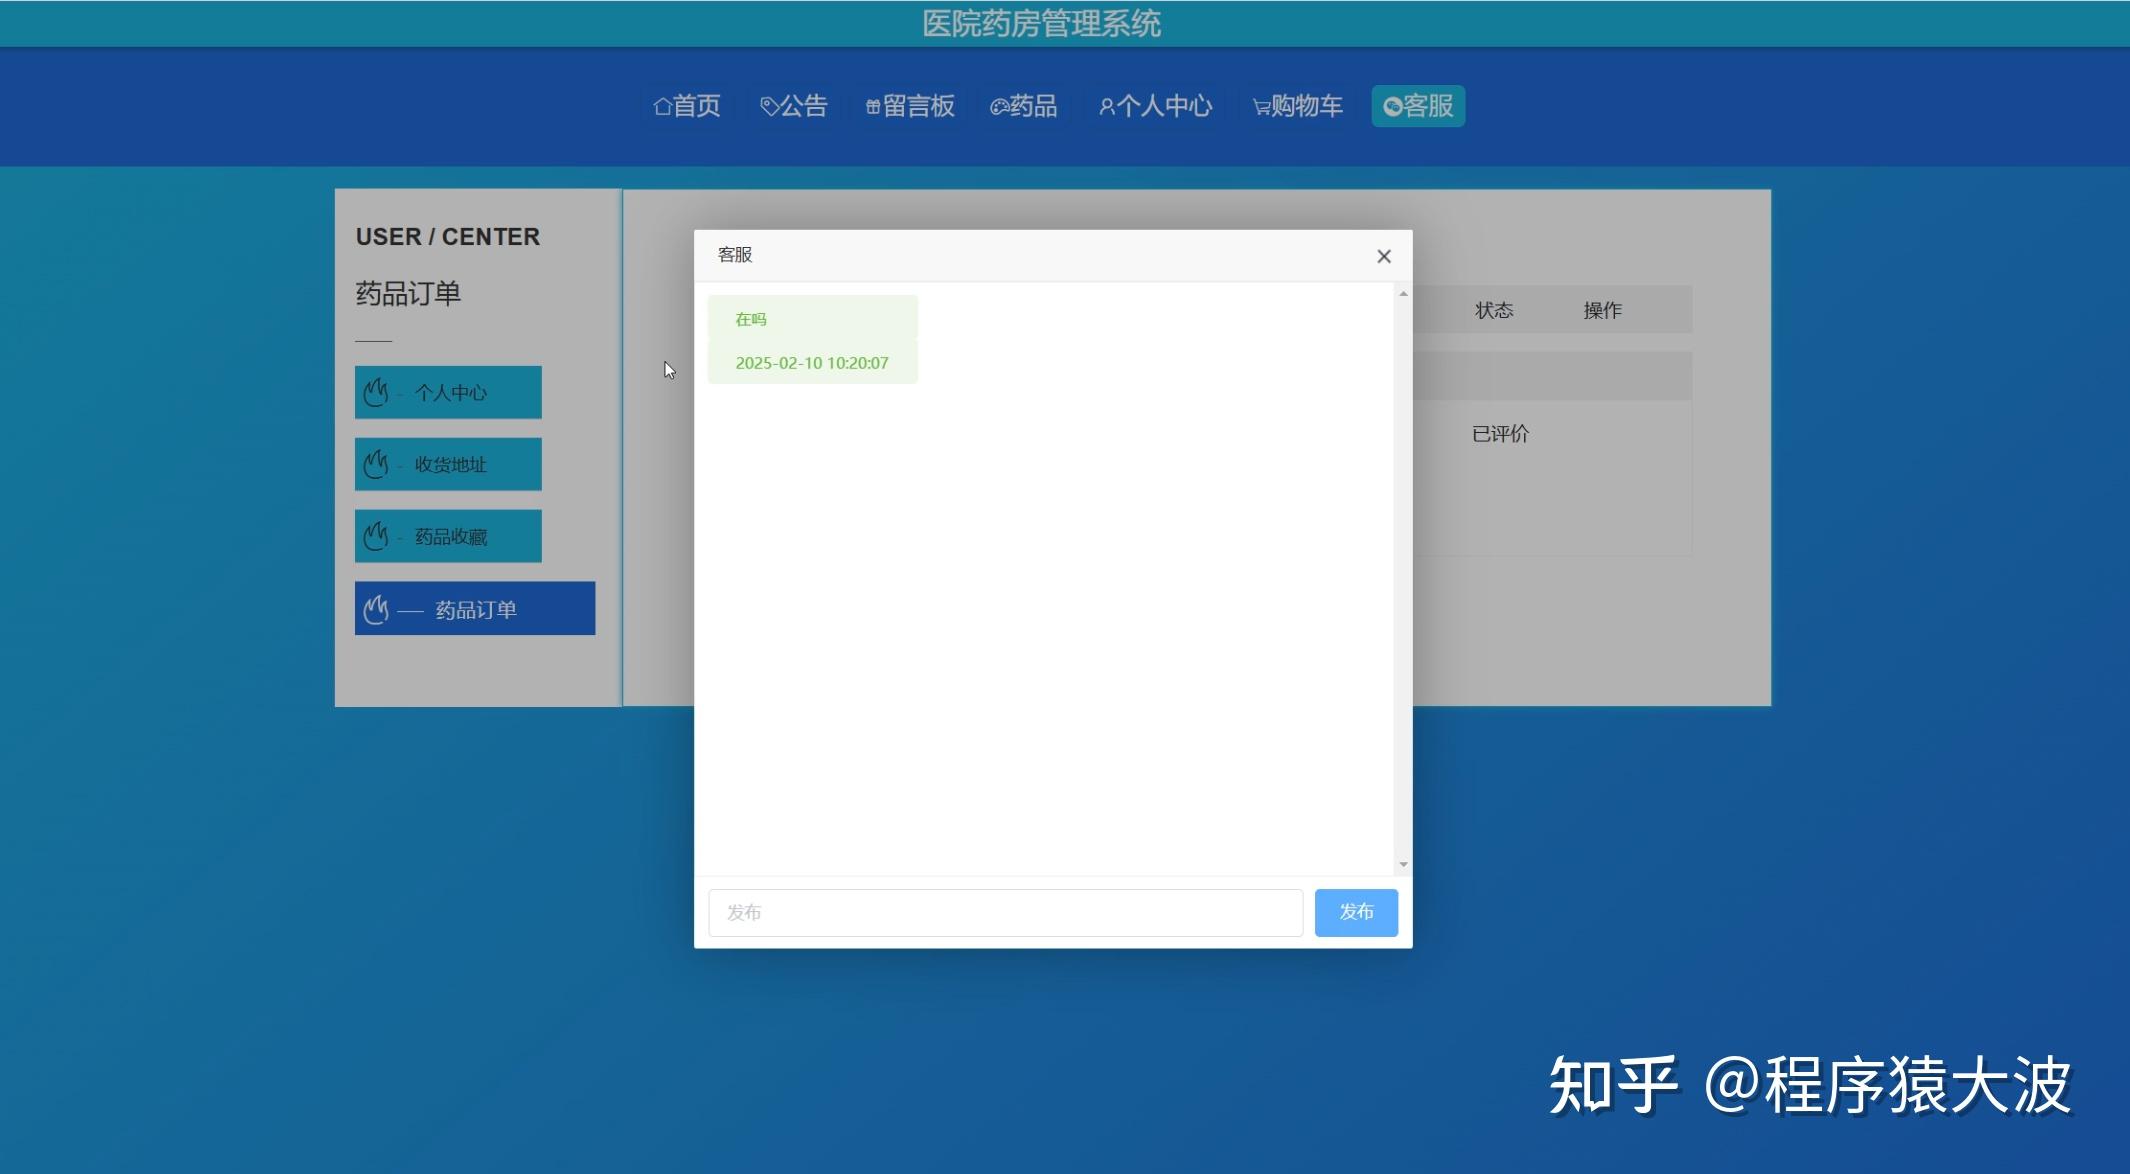Click the 发布 message input field
The width and height of the screenshot is (2130, 1174).
[1004, 911]
